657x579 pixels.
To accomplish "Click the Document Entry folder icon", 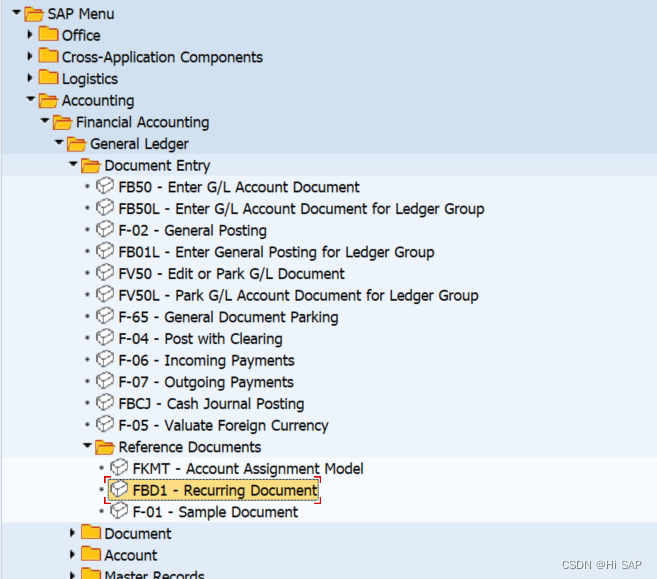I will click(x=91, y=165).
